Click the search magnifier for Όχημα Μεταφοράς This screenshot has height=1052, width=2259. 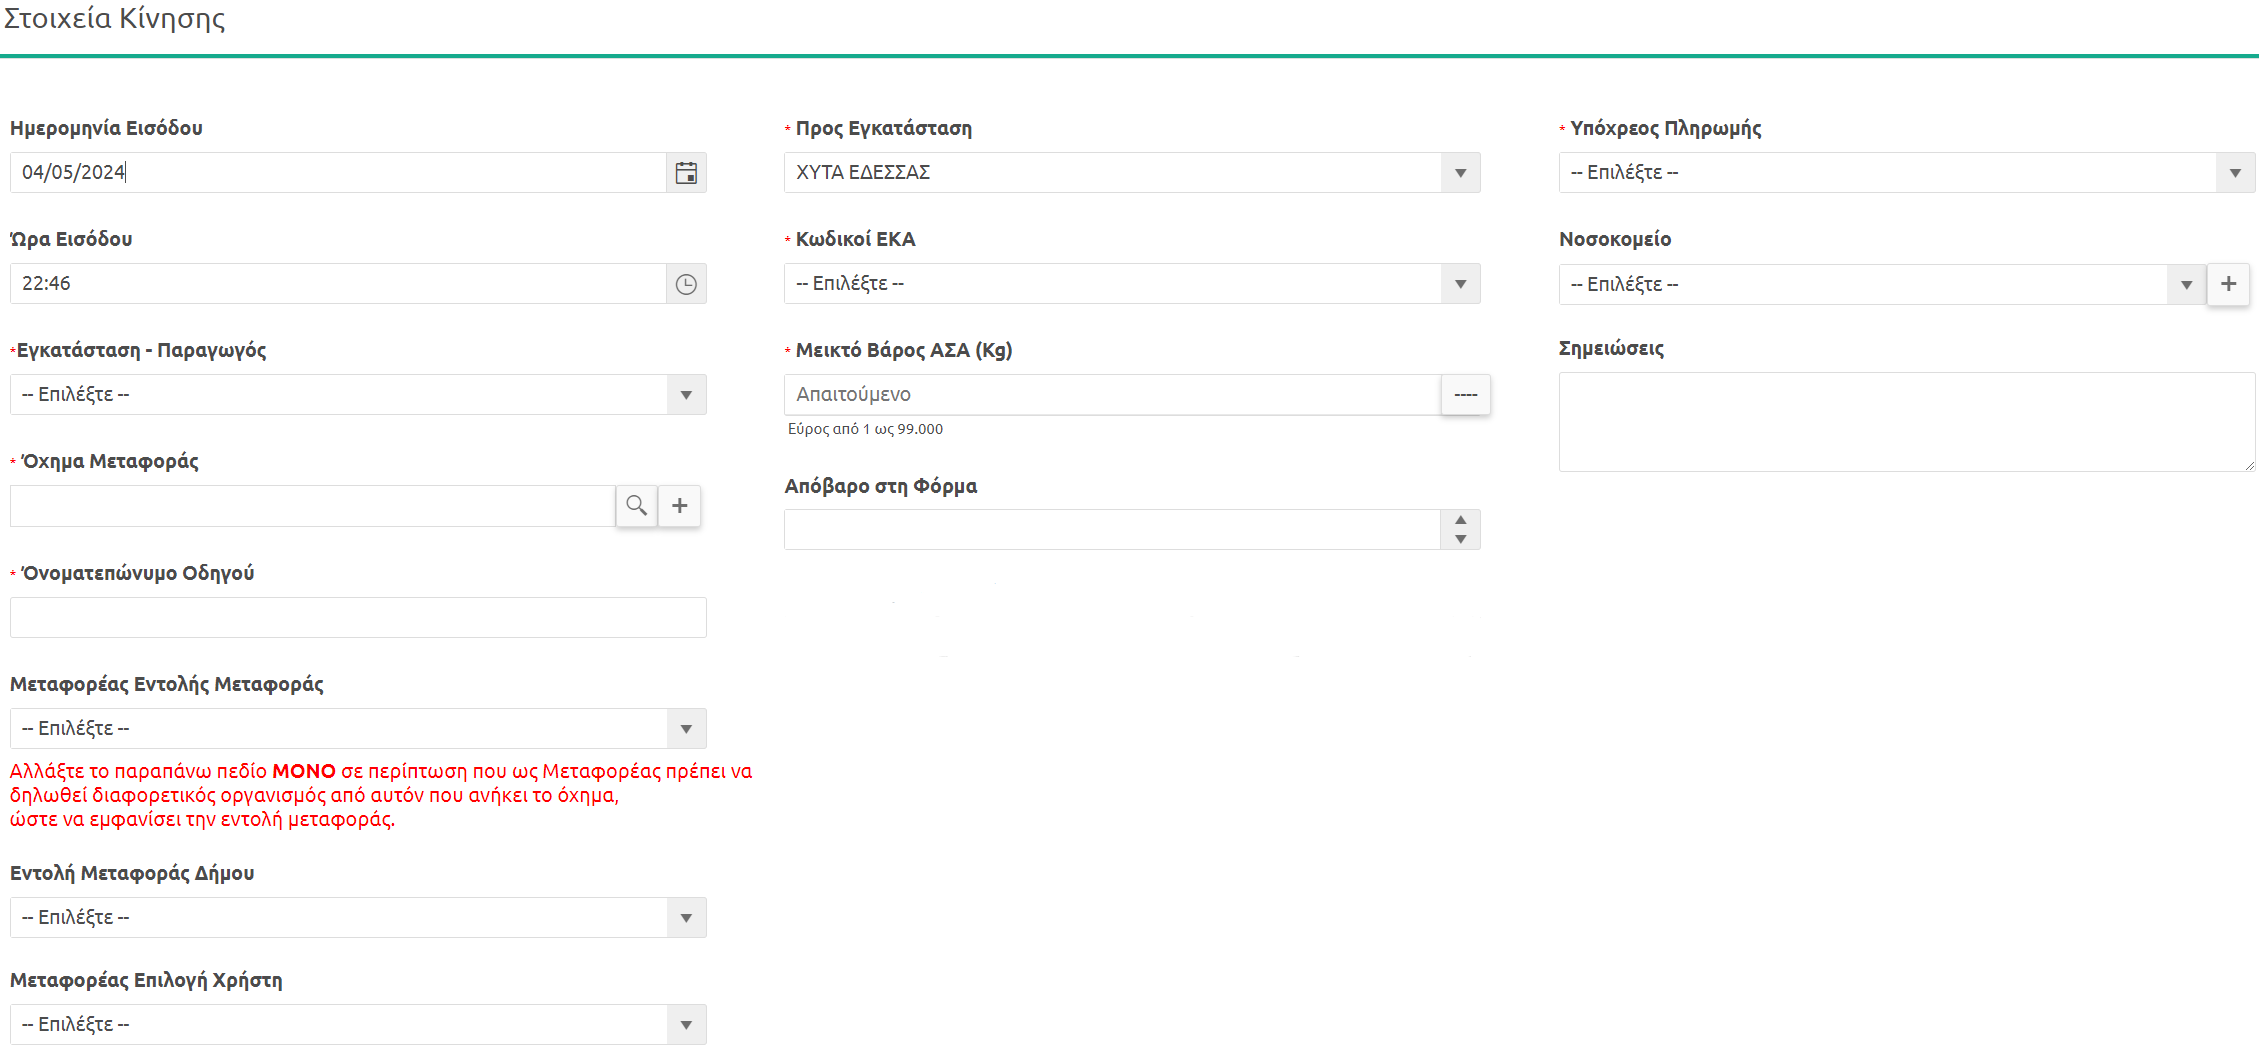click(x=636, y=506)
